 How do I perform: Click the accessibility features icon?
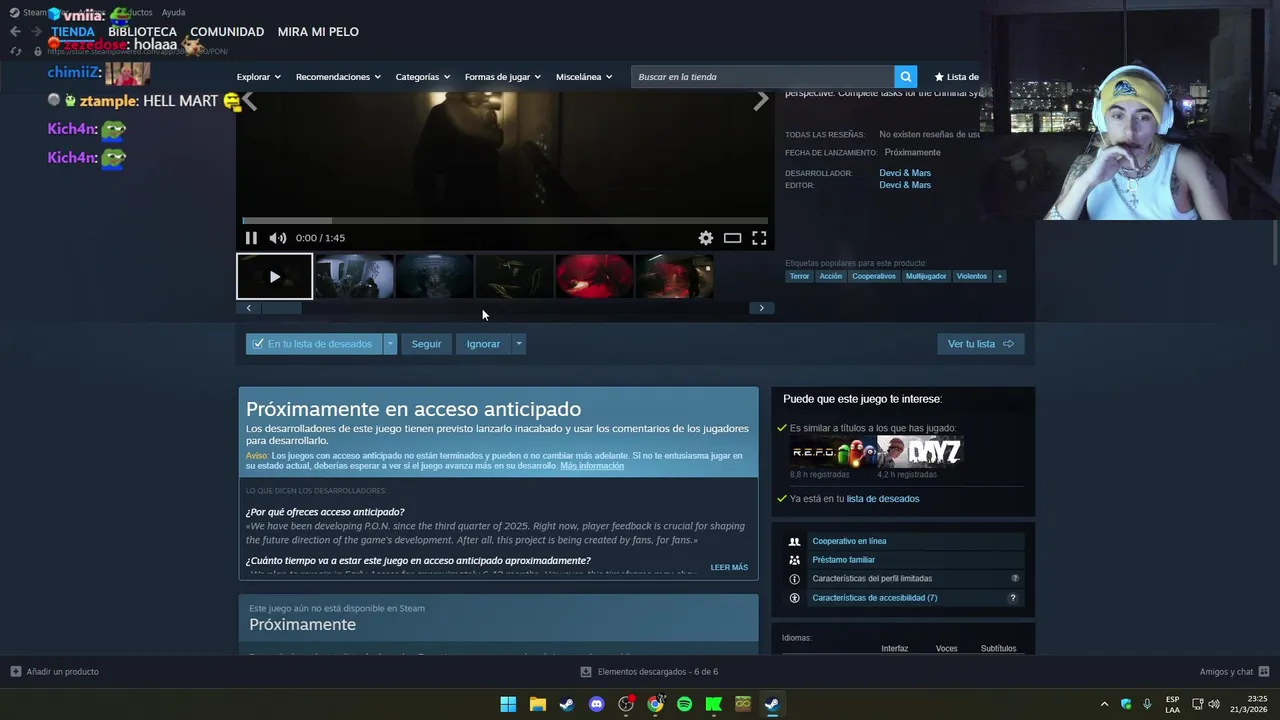click(795, 598)
